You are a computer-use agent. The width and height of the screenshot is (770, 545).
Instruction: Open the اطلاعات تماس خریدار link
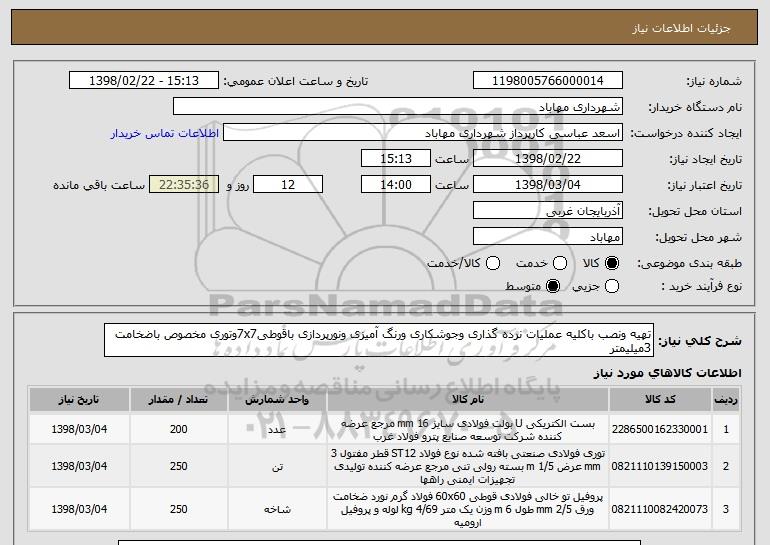pos(165,133)
